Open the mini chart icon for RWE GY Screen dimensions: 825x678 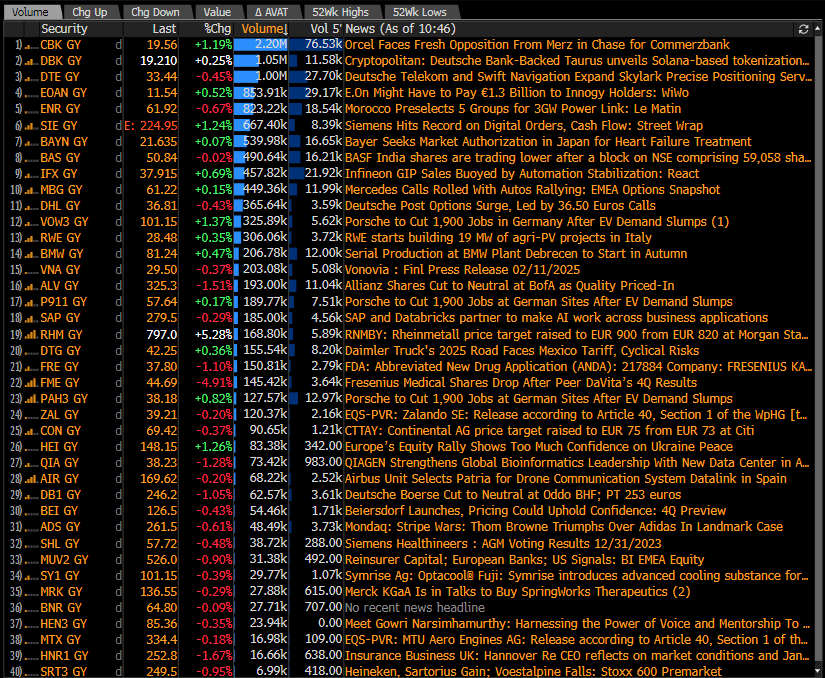[32, 238]
